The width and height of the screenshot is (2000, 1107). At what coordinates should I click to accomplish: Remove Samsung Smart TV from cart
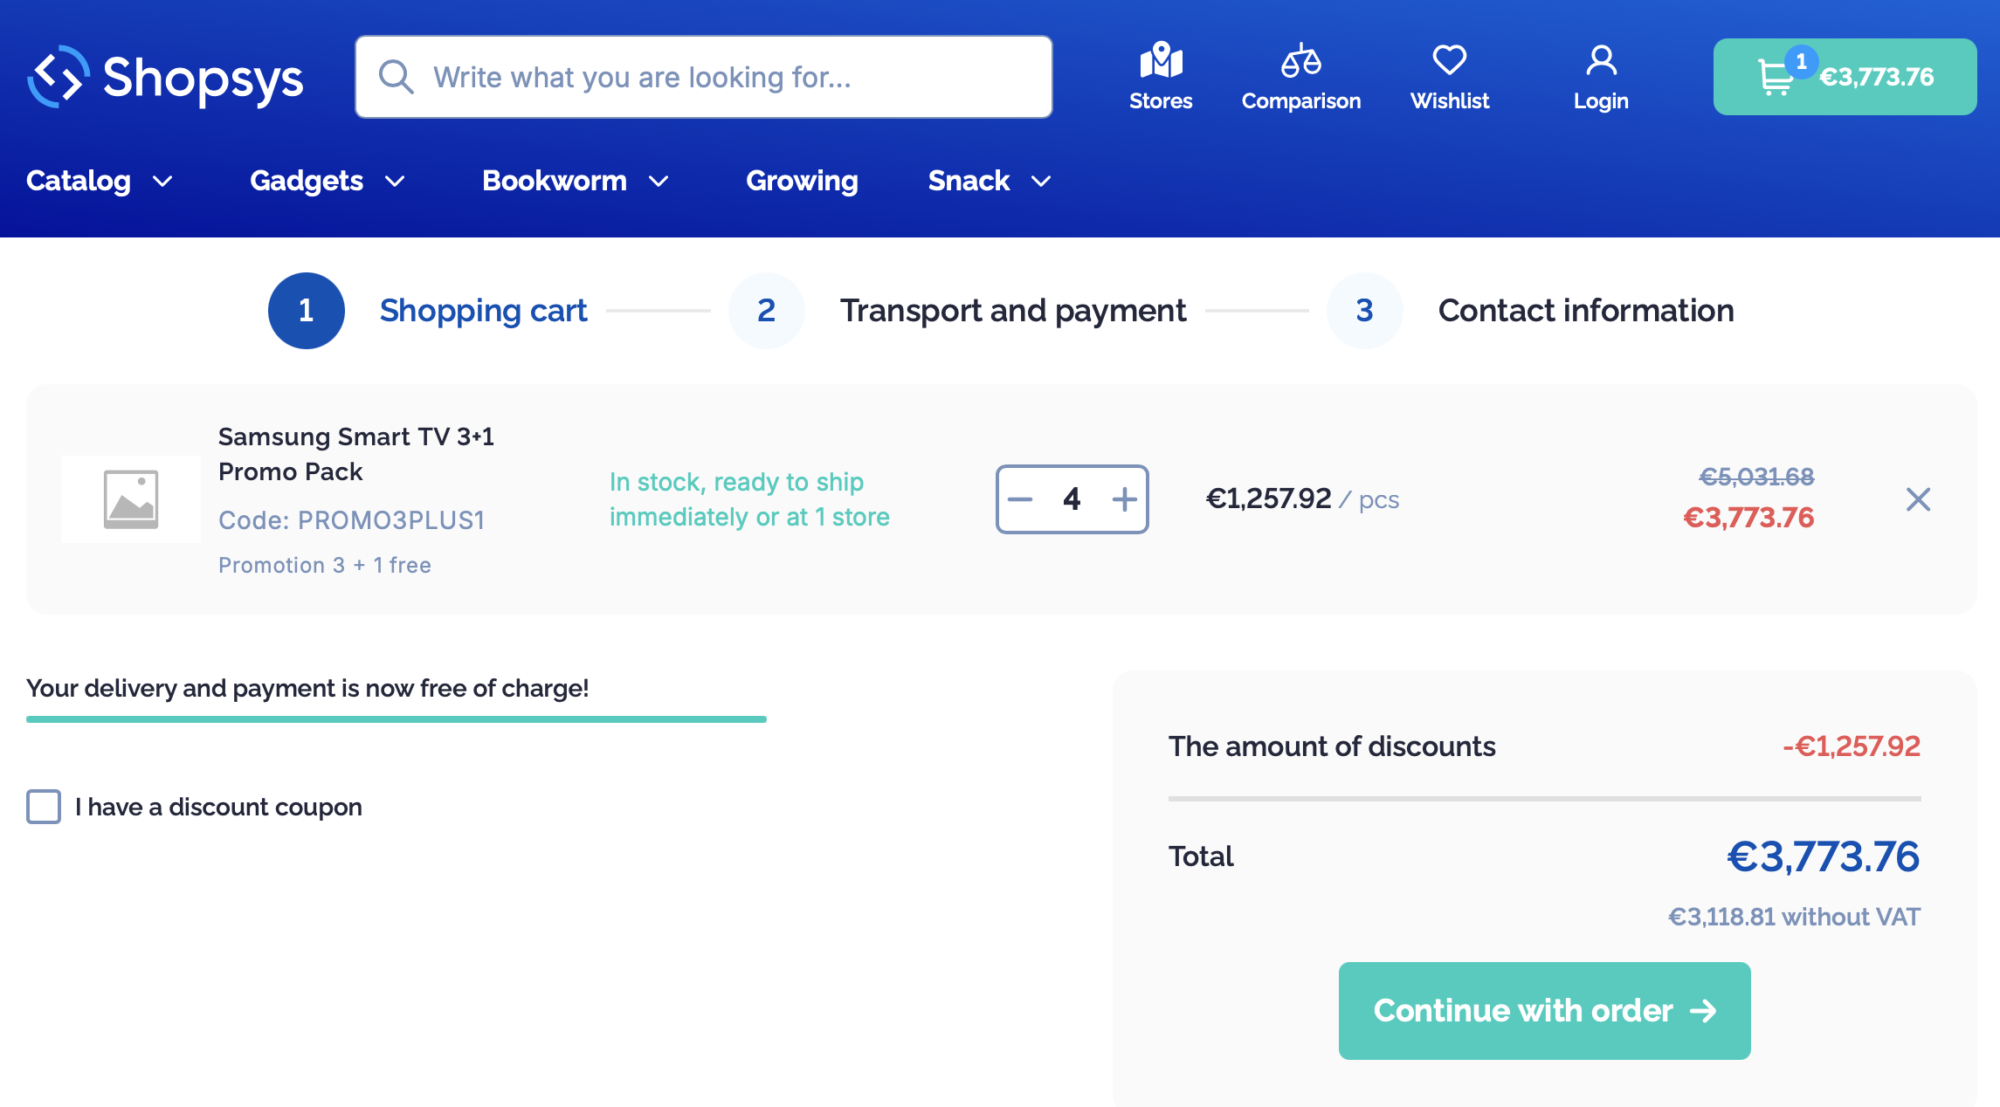[x=1917, y=499]
